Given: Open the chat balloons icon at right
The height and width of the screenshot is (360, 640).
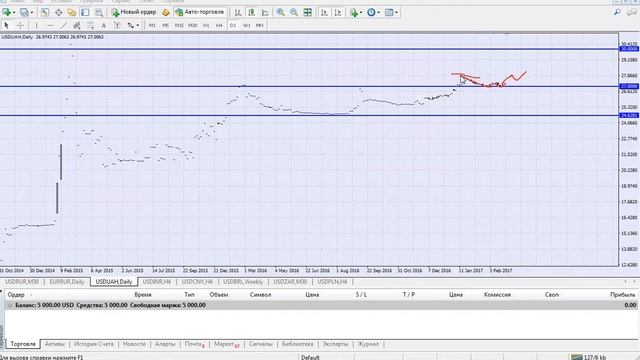Looking at the screenshot, I should click(631, 13).
